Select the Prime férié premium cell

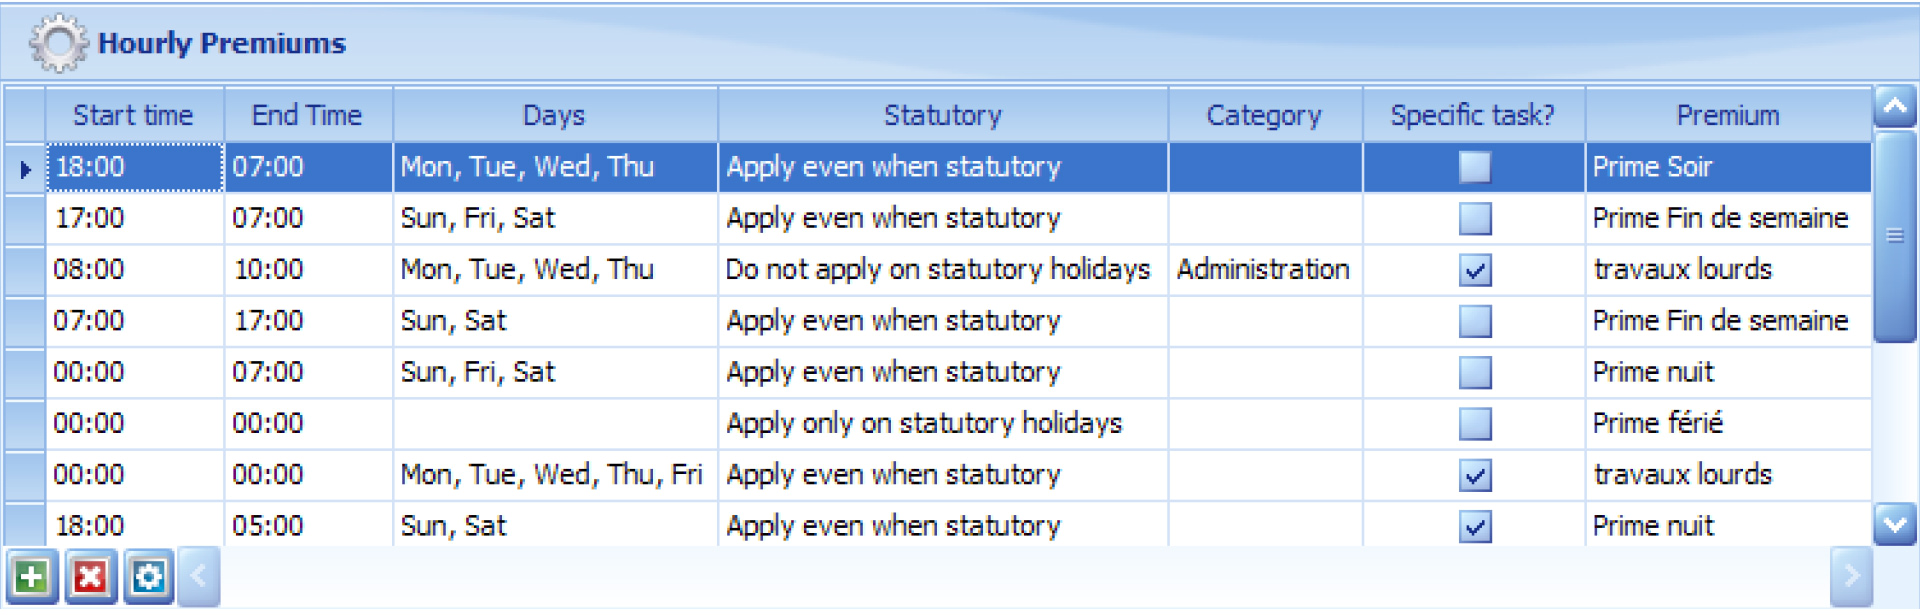[1728, 423]
